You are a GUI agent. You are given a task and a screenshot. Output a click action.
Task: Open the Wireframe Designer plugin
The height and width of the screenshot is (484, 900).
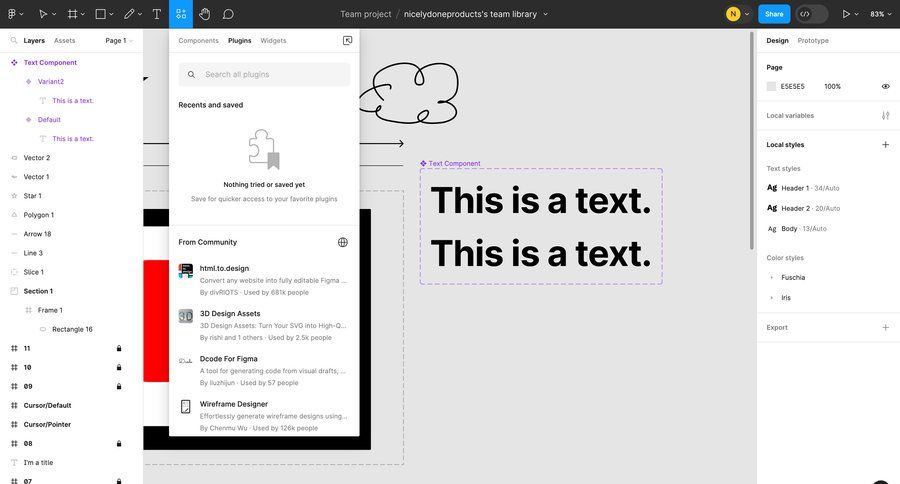coord(263,416)
